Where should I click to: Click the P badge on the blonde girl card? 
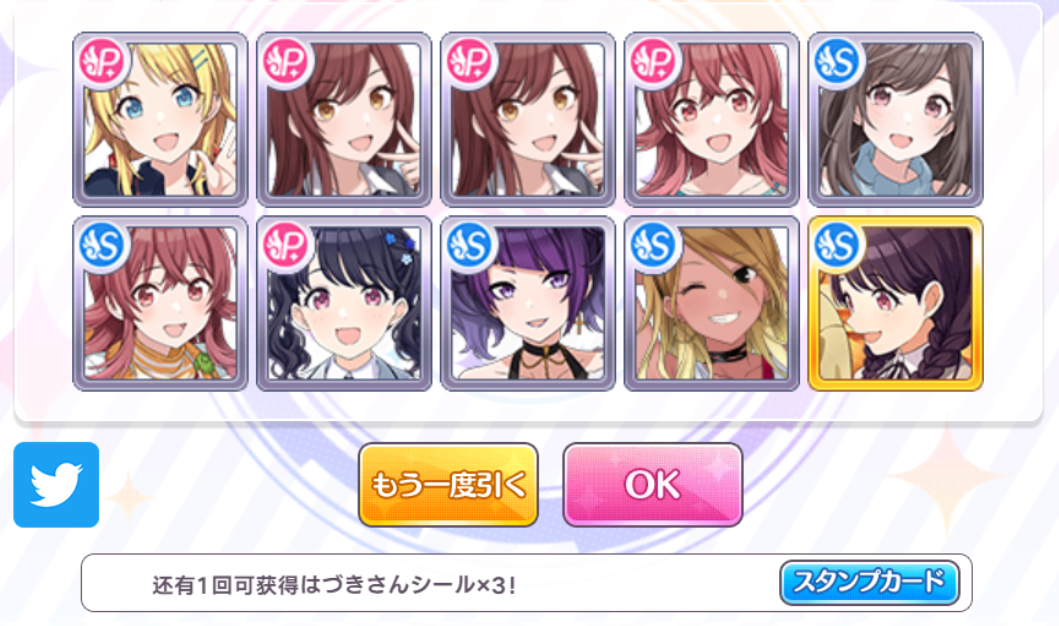103,62
